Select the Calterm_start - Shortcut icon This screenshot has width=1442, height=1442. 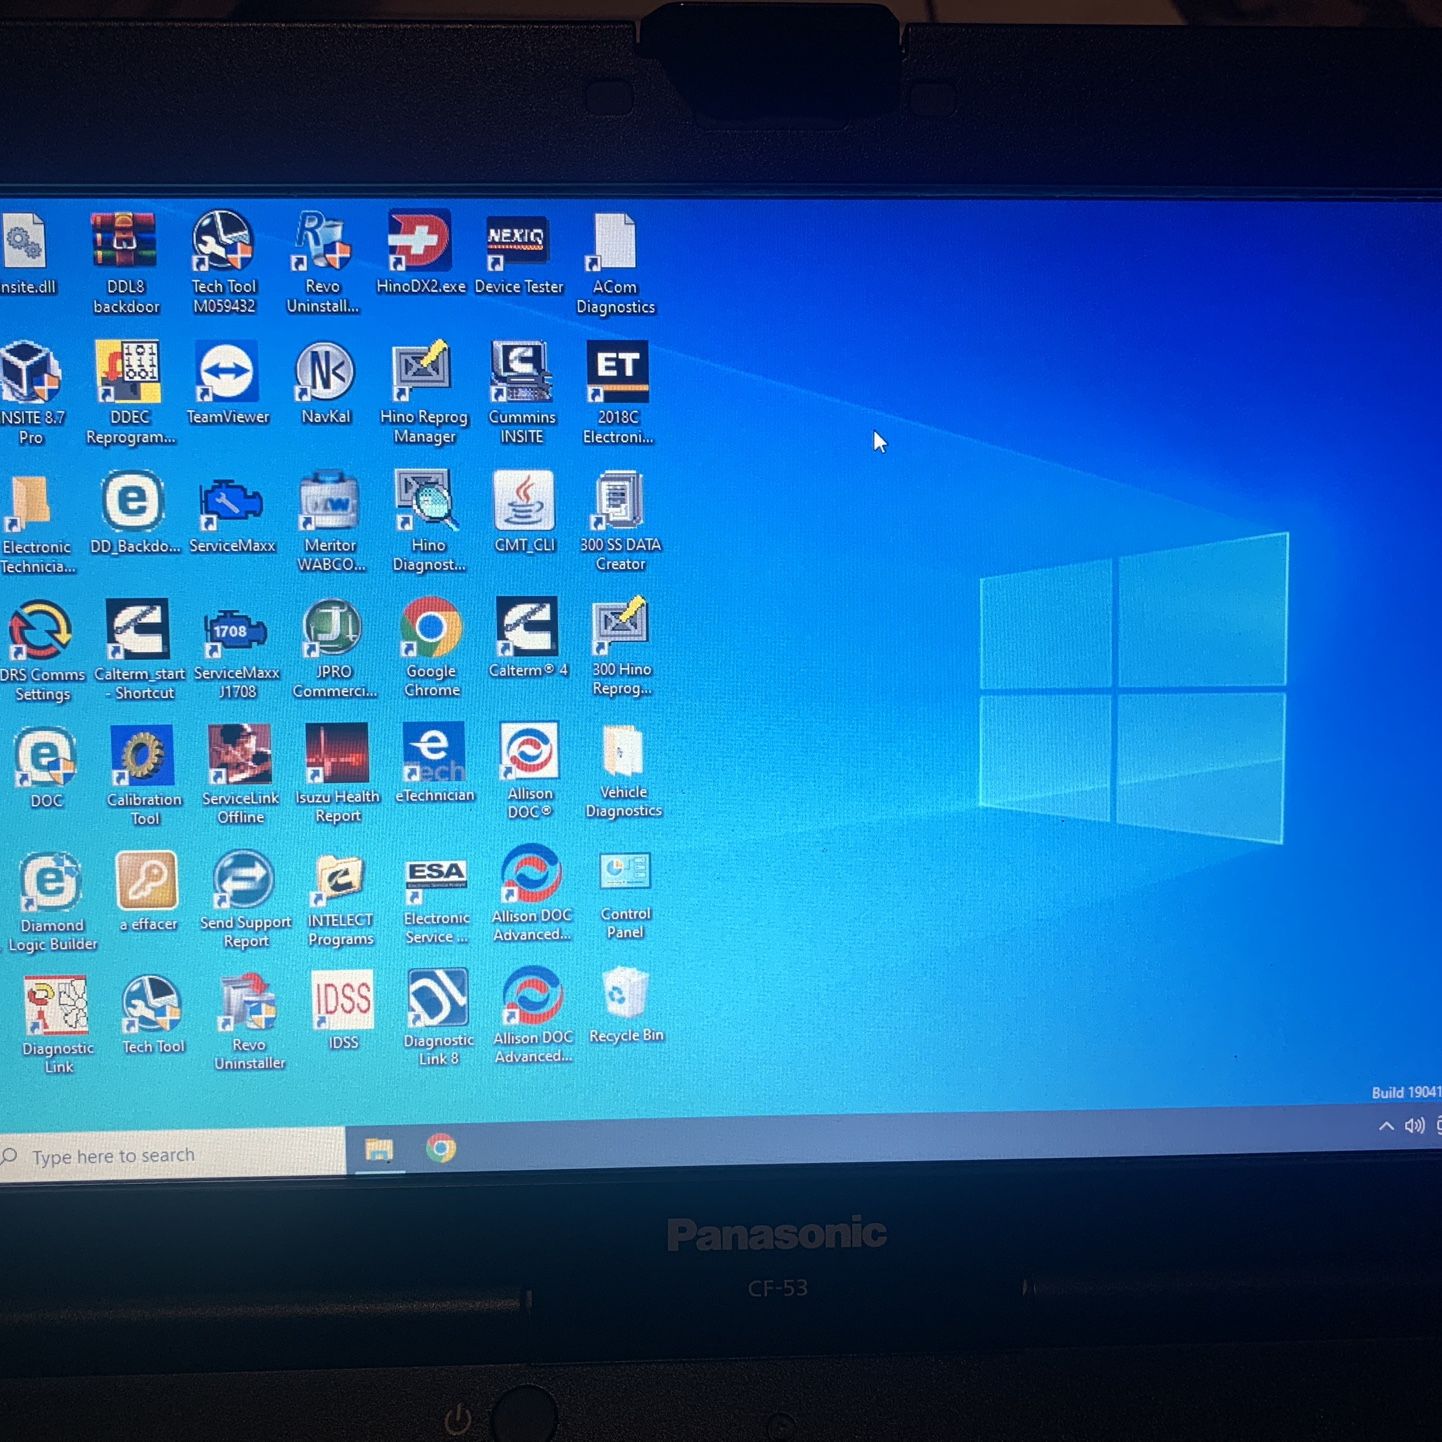click(x=137, y=630)
